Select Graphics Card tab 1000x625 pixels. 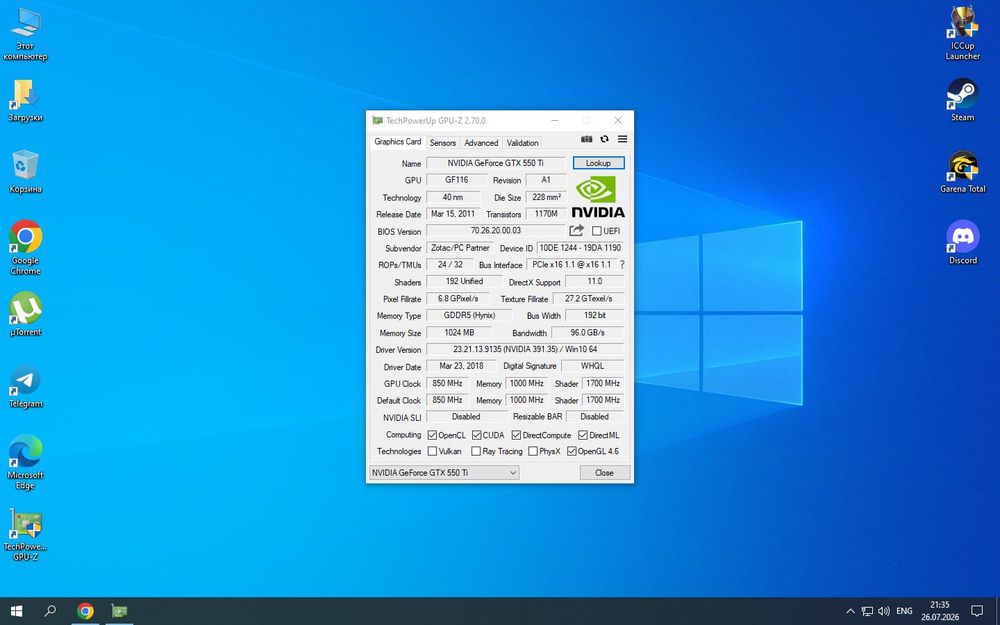pos(397,142)
